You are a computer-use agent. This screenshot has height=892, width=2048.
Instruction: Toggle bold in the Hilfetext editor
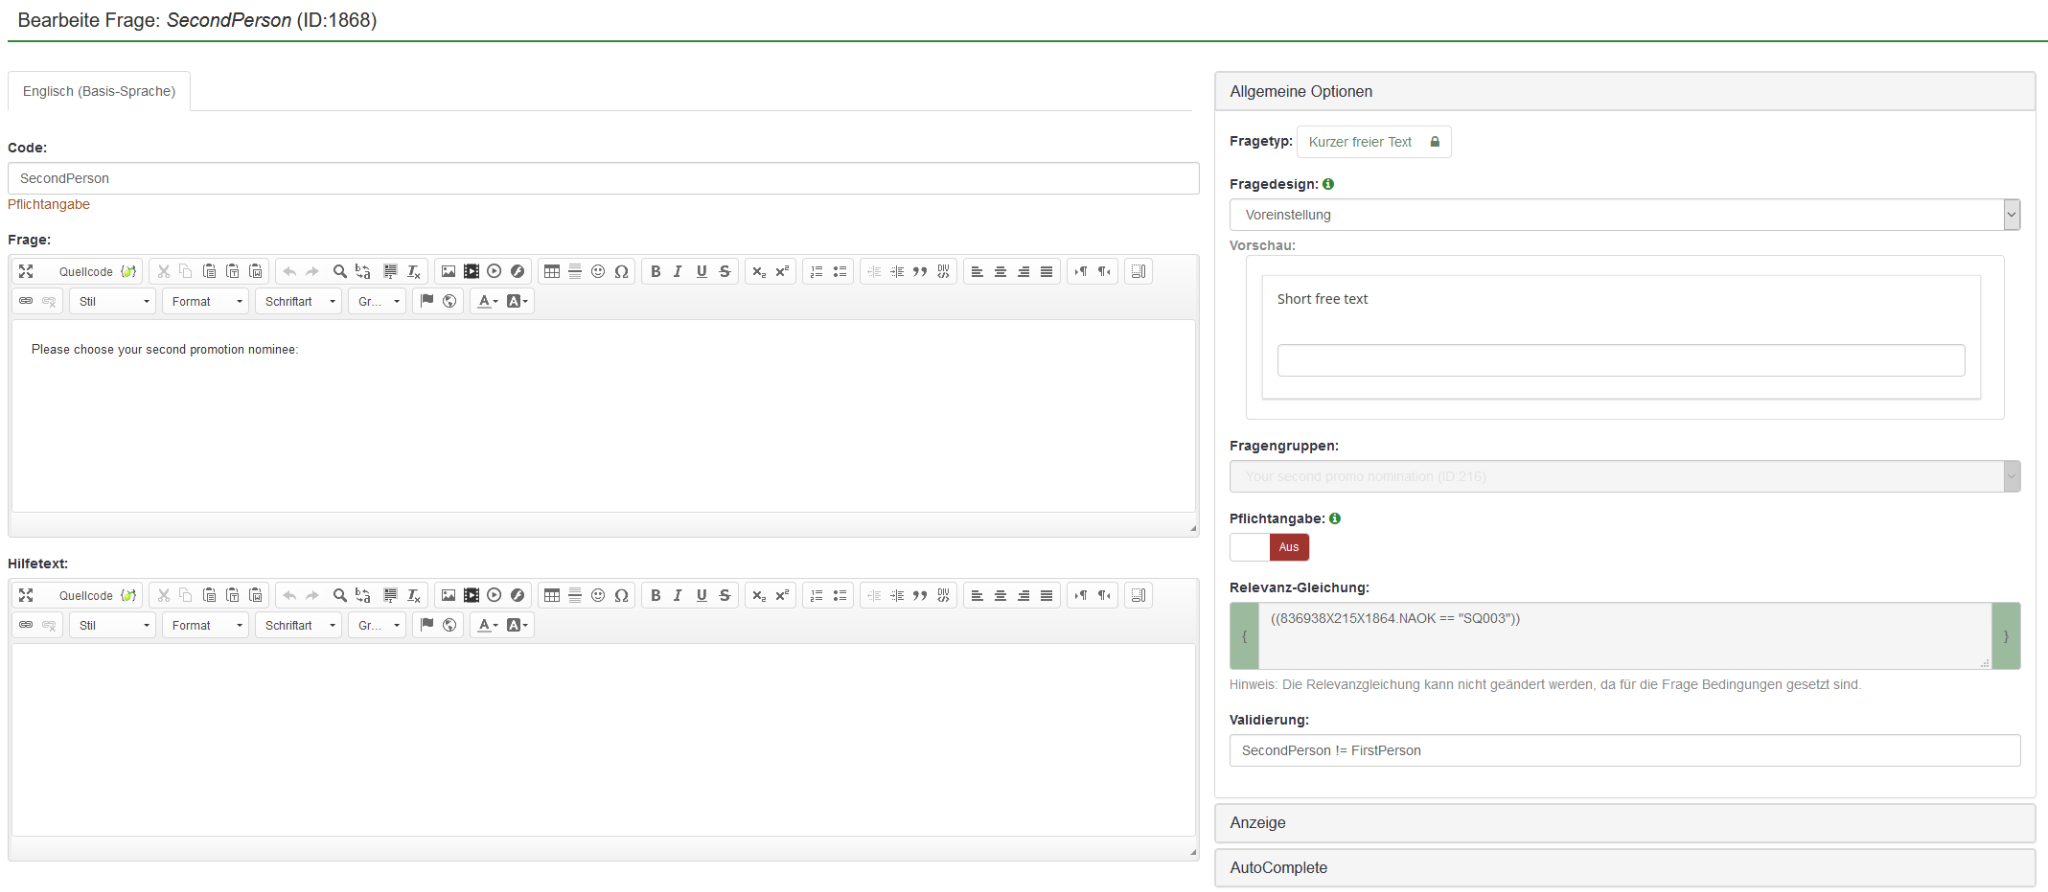656,595
